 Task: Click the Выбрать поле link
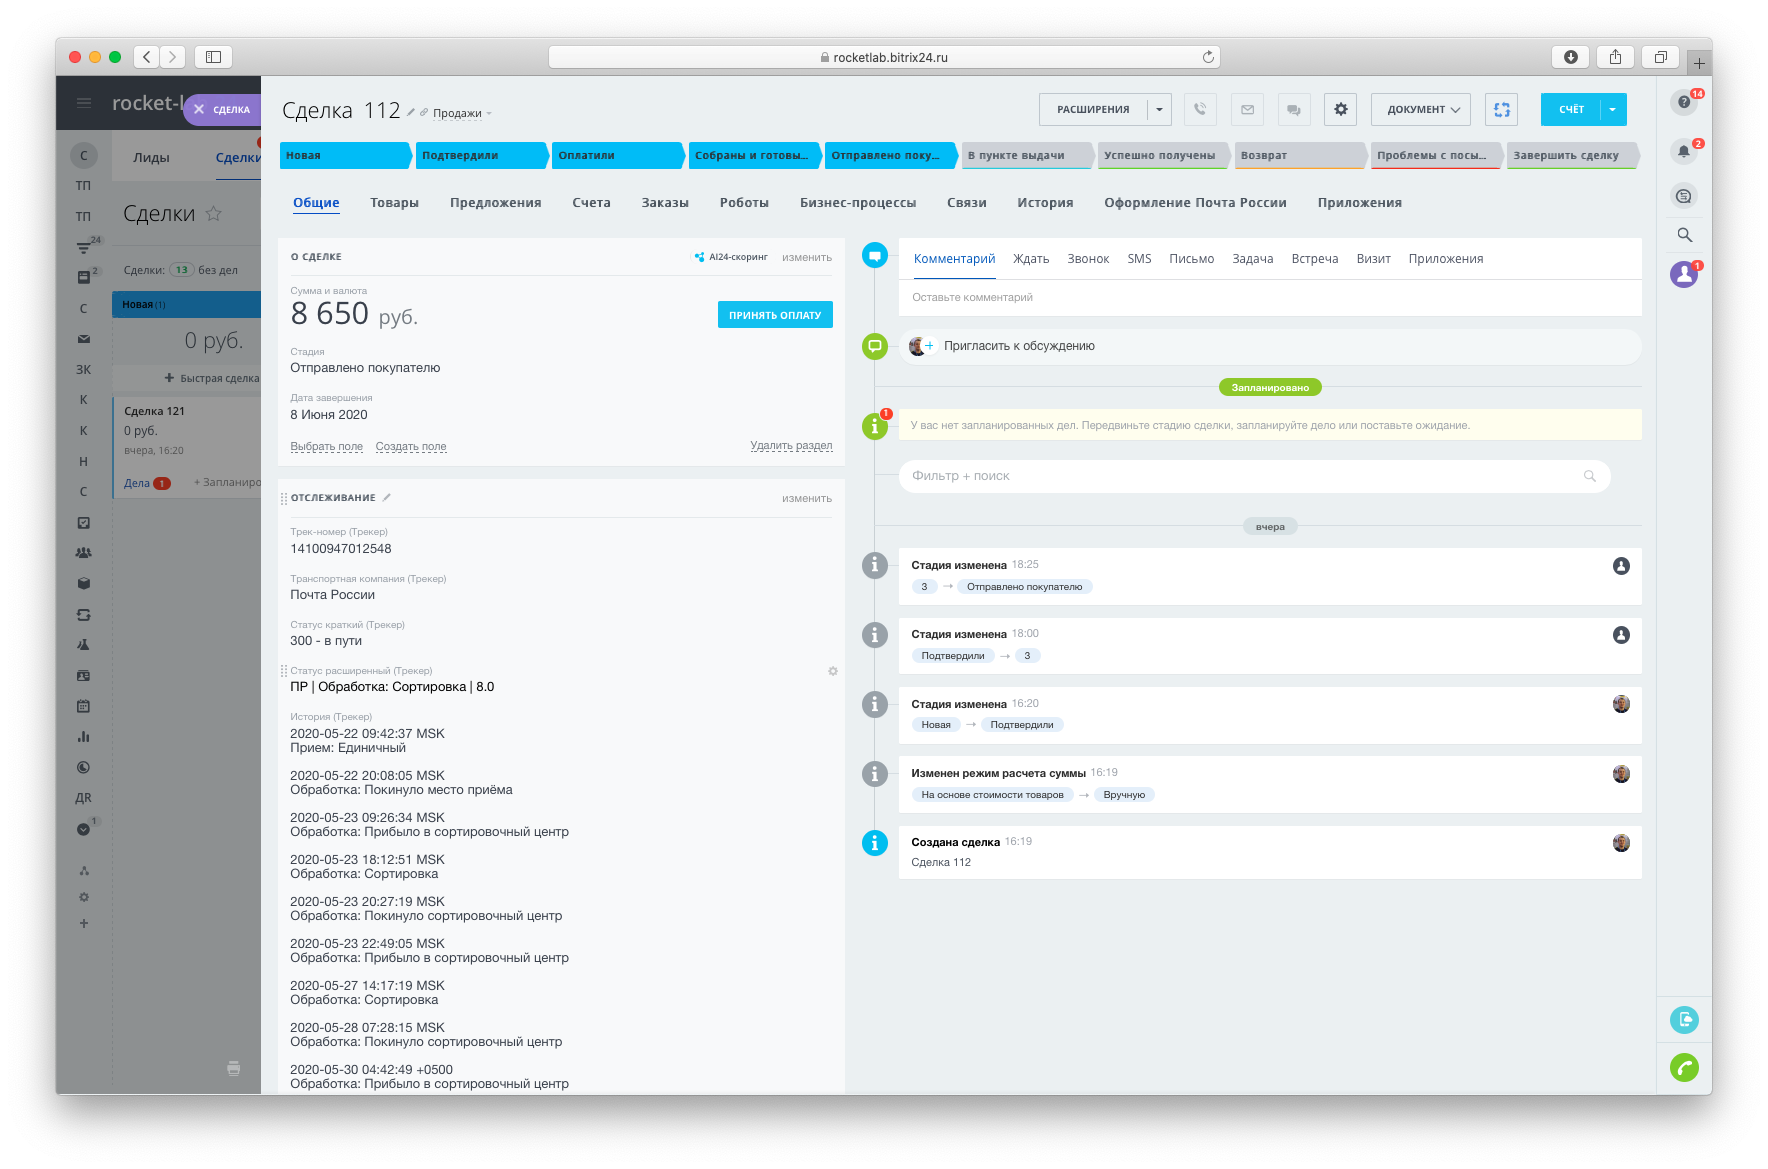click(x=327, y=447)
